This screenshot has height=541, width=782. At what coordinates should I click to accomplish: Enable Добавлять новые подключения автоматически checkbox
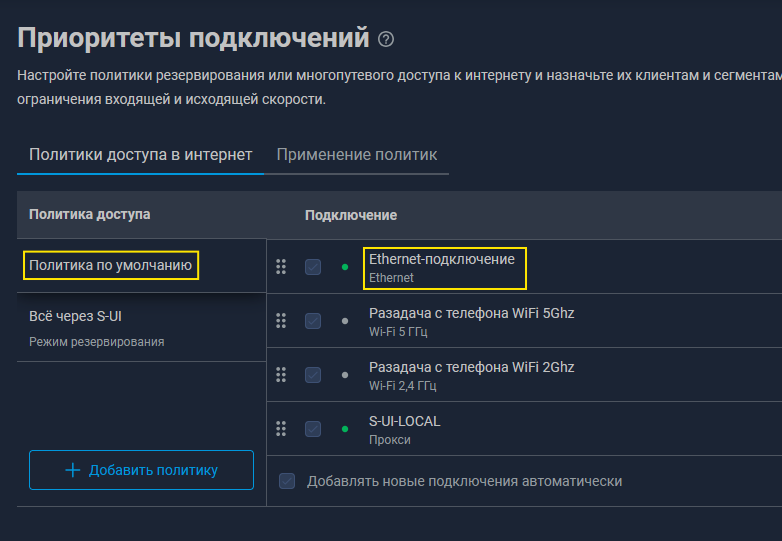tap(288, 481)
